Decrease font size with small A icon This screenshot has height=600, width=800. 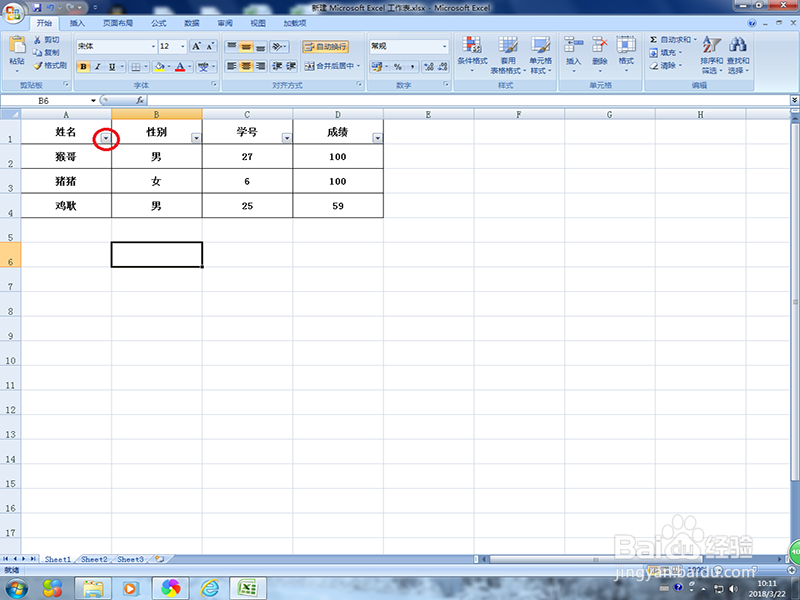click(x=210, y=46)
